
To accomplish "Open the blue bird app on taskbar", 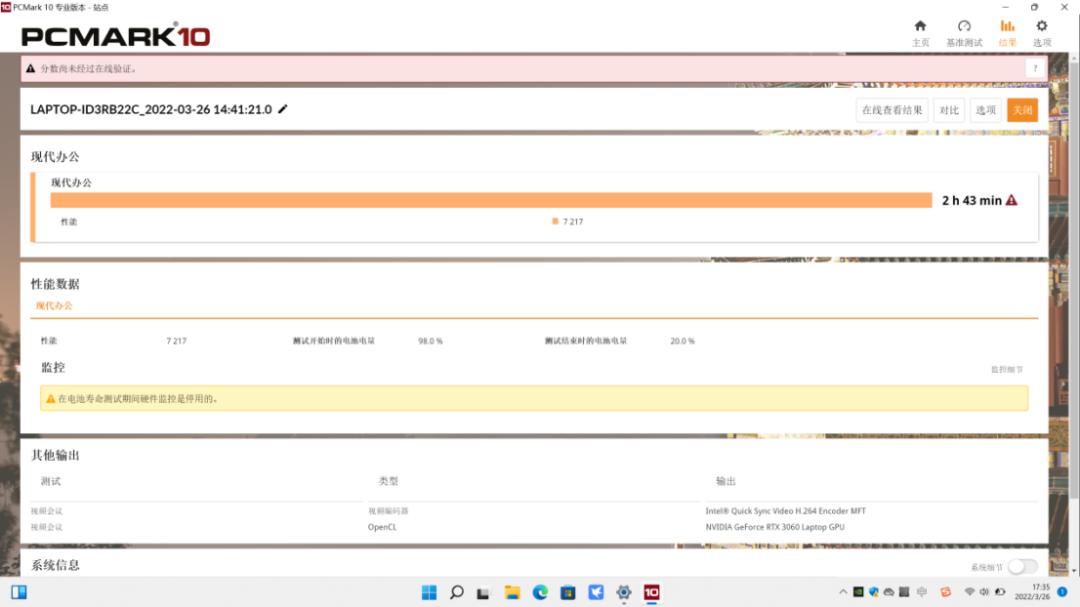I will (x=596, y=593).
